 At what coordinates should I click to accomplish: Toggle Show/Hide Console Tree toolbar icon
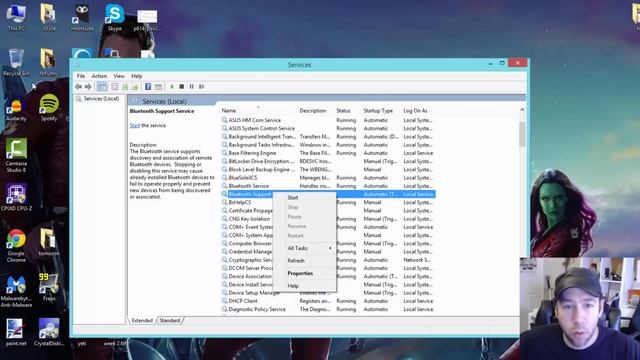click(x=102, y=87)
